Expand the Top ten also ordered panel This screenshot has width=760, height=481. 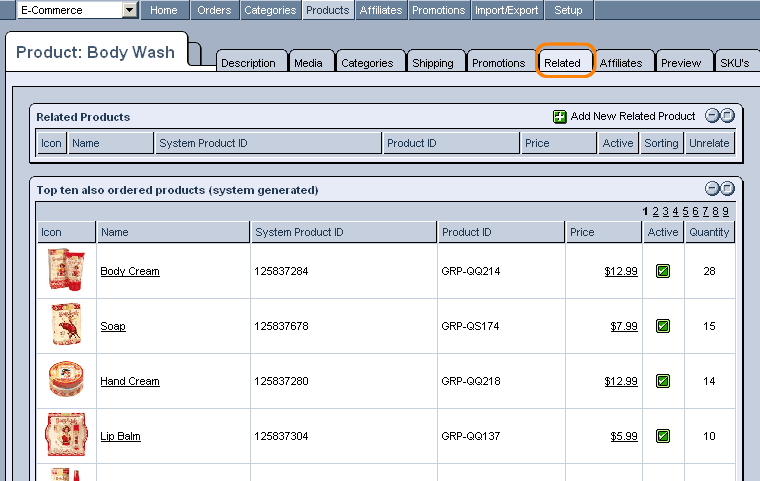pyautogui.click(x=728, y=188)
